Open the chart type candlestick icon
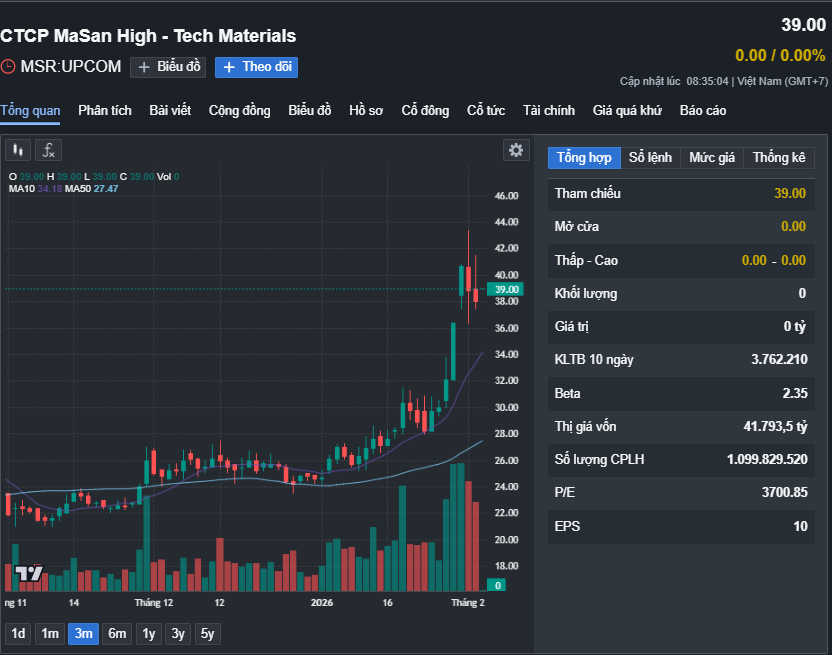832x655 pixels. [x=18, y=150]
